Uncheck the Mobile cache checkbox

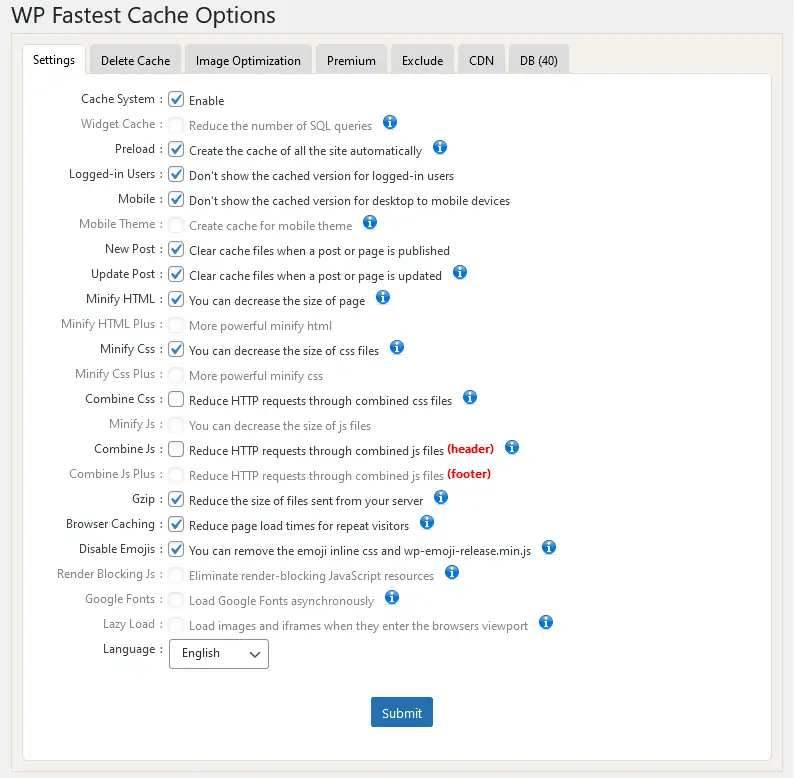point(176,199)
